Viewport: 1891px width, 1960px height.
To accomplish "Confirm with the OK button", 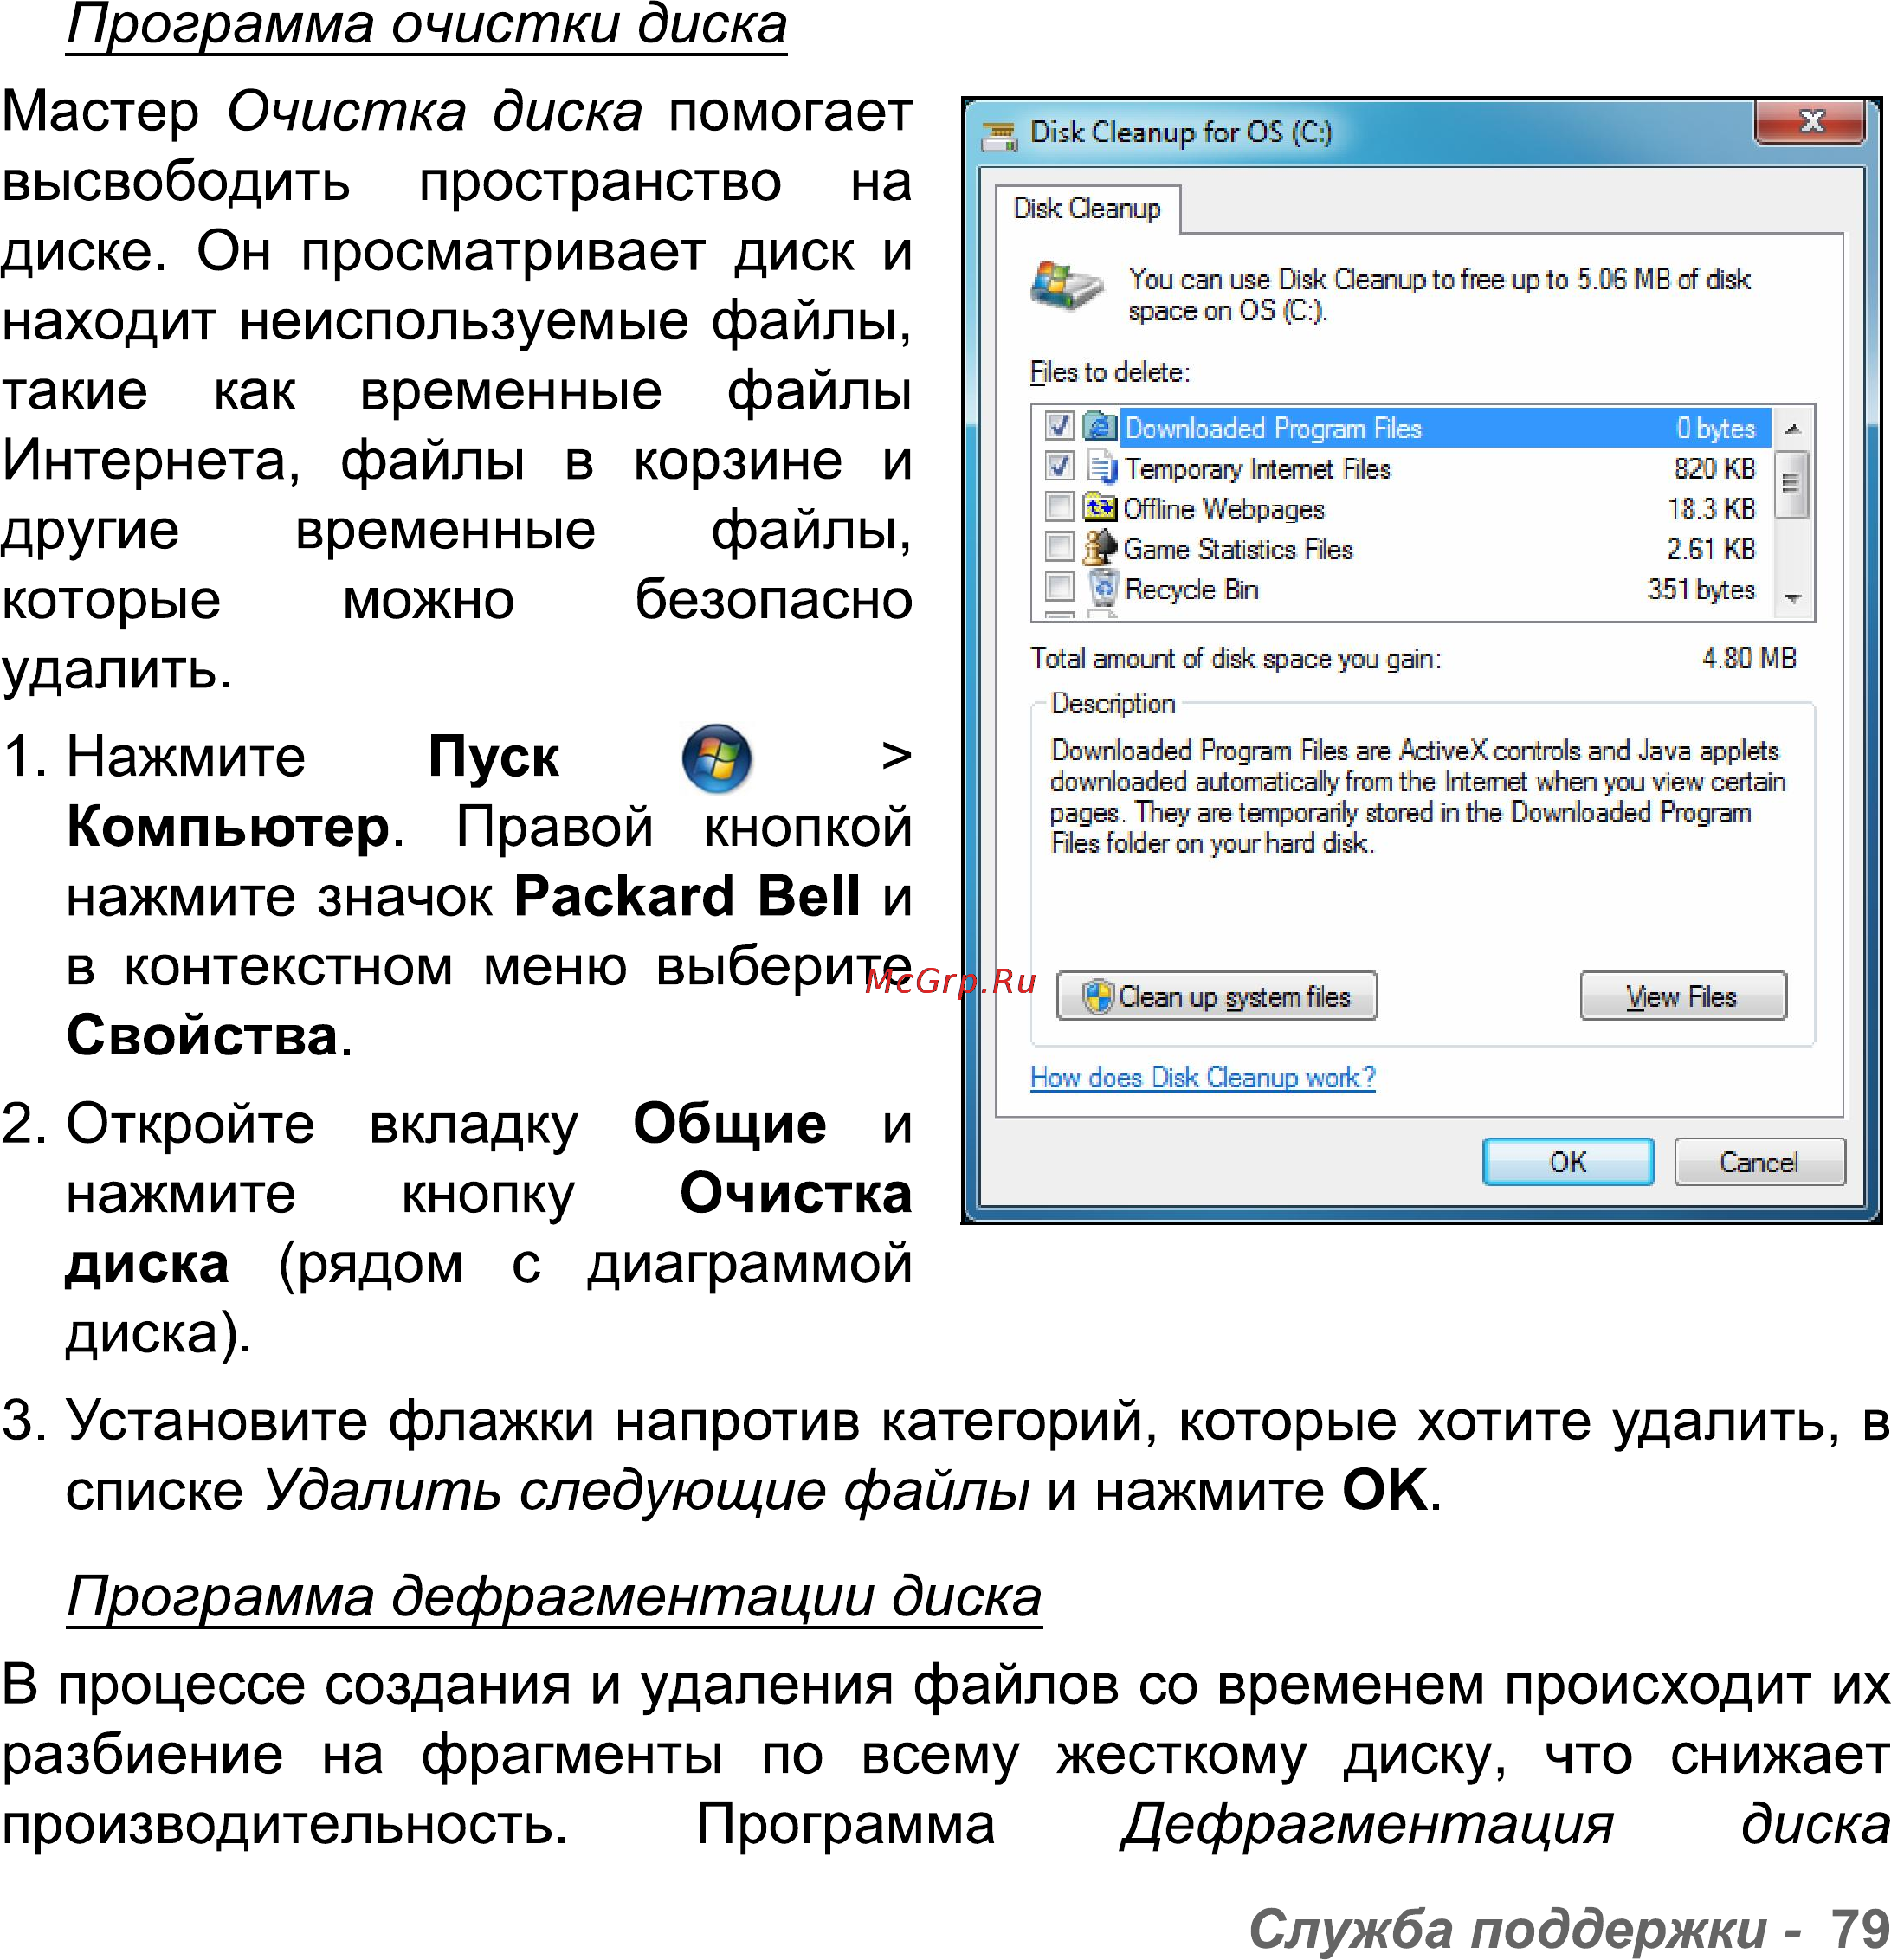I will [x=1567, y=1162].
